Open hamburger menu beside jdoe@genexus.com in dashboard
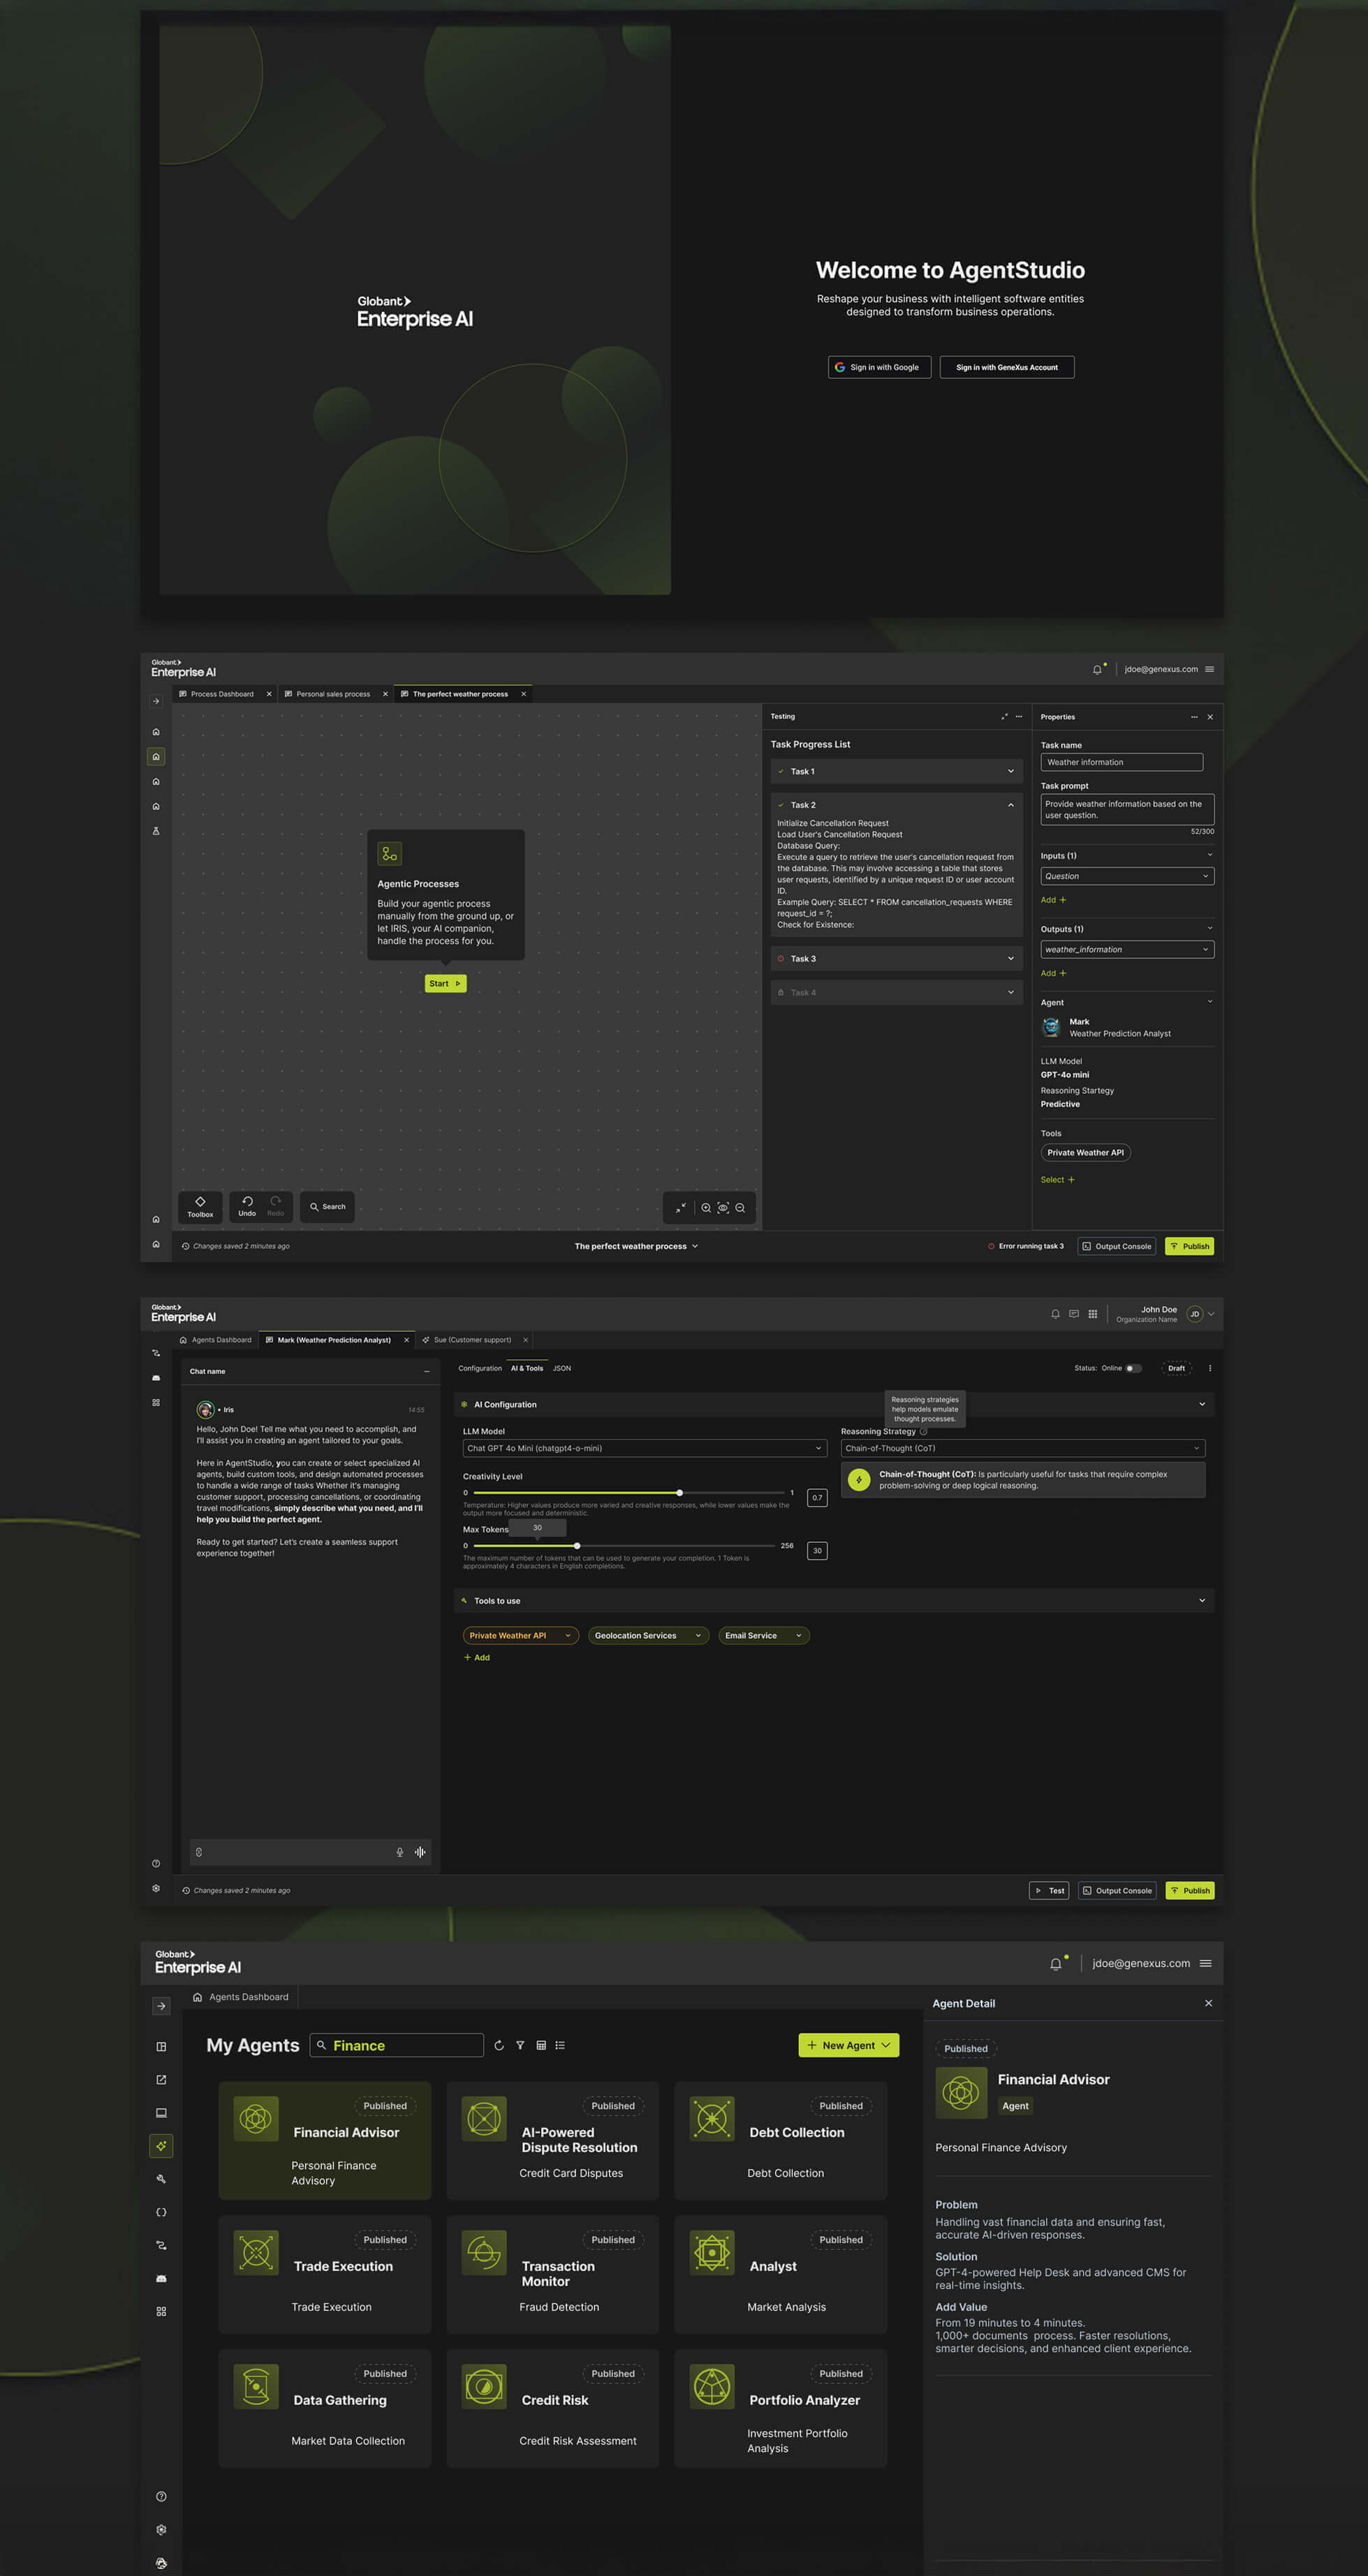Screen dimensions: 1368x2576 [1206, 1964]
